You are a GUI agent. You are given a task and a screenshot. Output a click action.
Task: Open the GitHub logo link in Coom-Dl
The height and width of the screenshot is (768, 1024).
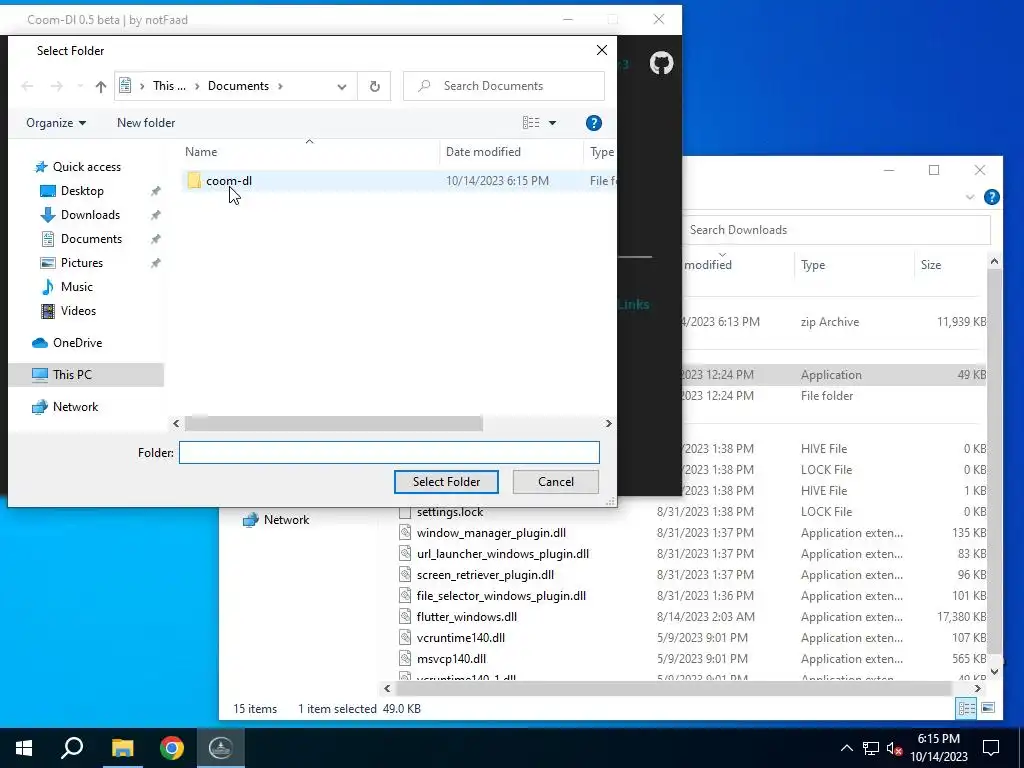[661, 63]
